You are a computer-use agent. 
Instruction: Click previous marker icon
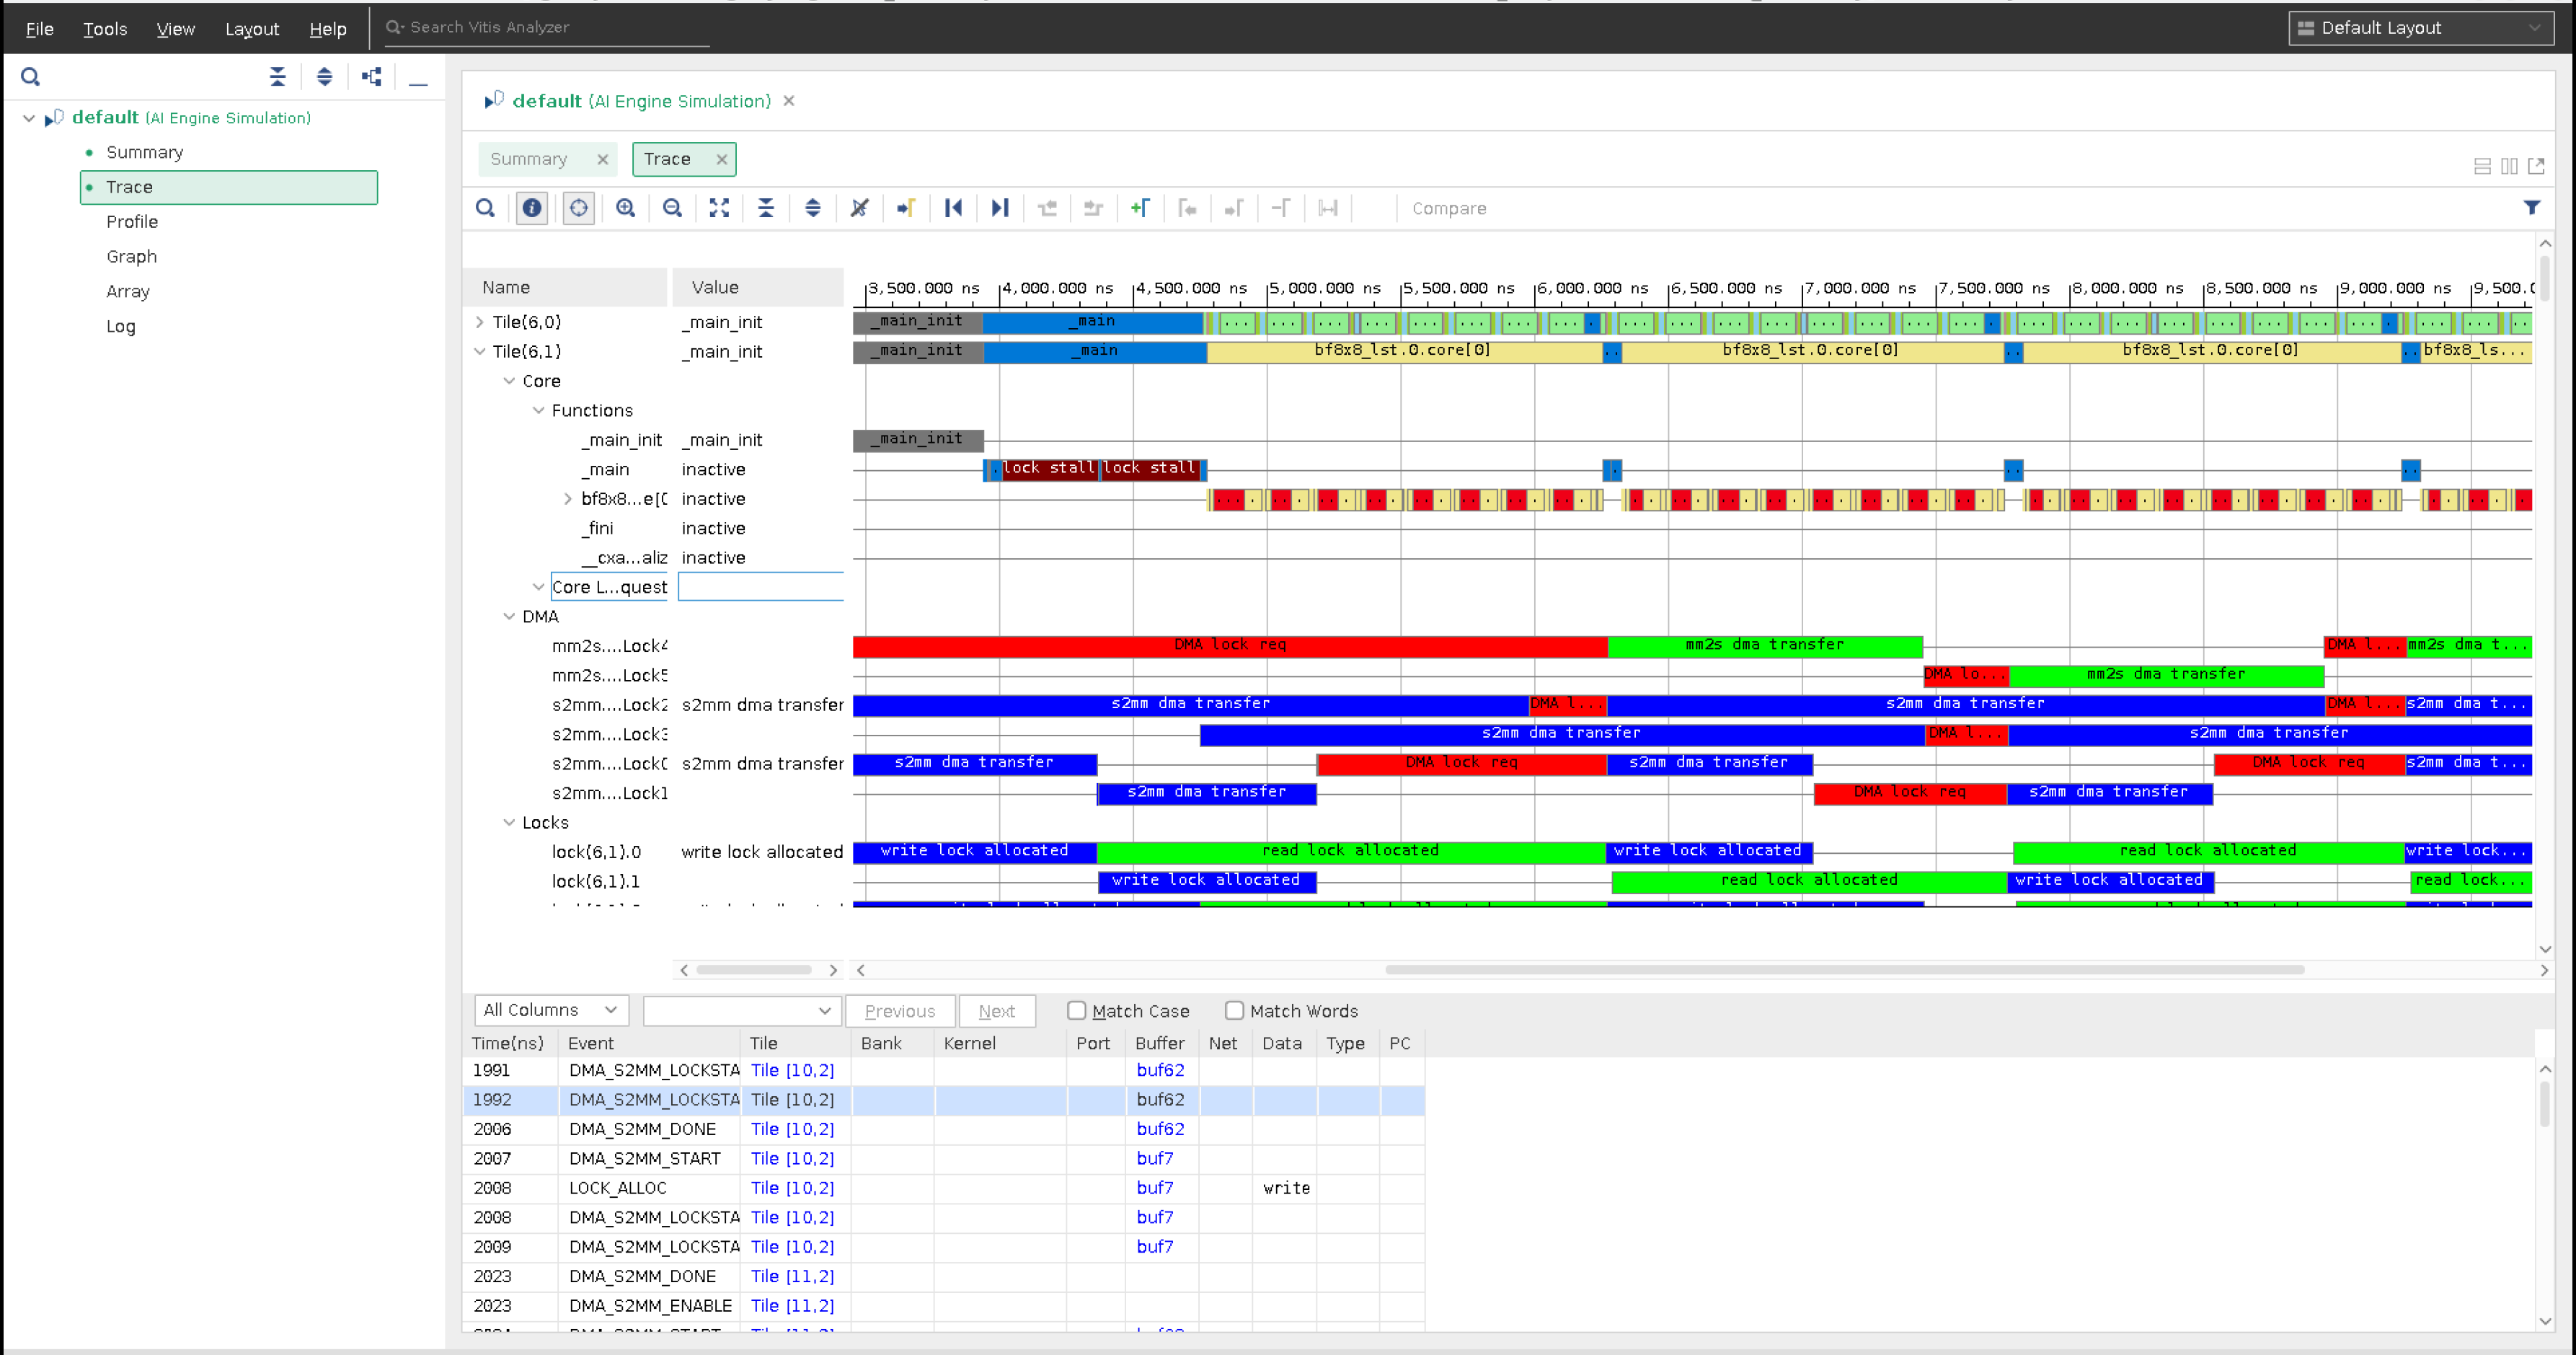click(x=1187, y=208)
